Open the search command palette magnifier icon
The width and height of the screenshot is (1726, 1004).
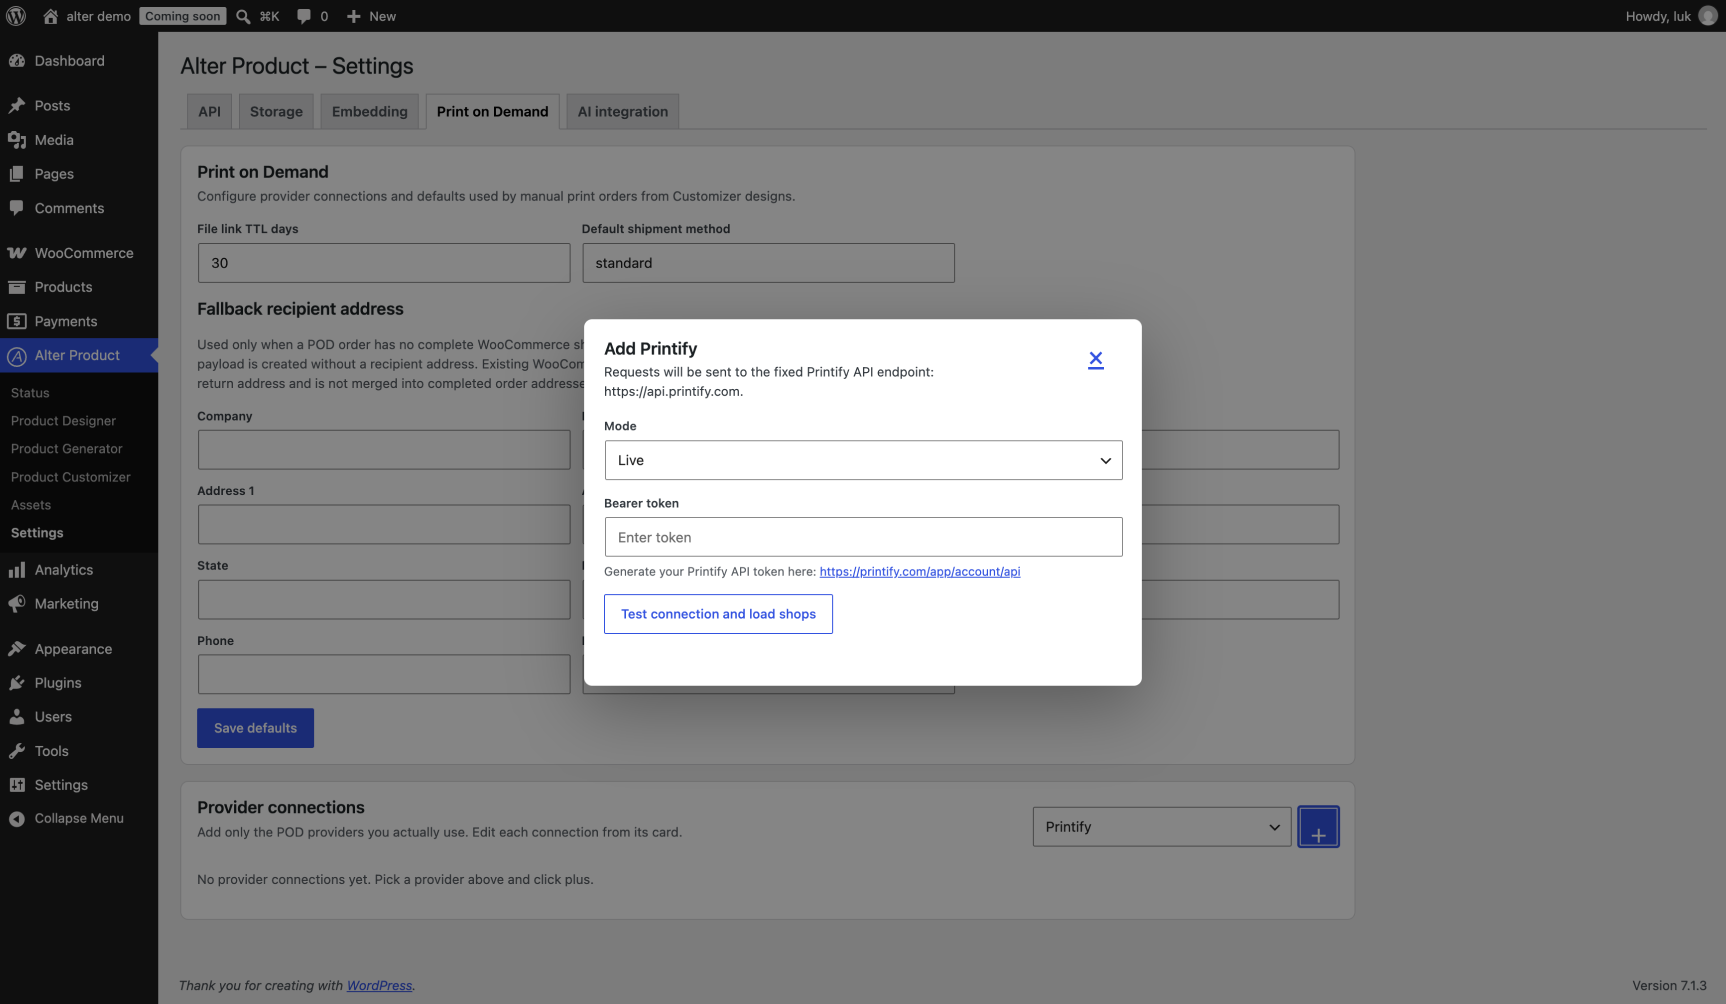(x=243, y=16)
